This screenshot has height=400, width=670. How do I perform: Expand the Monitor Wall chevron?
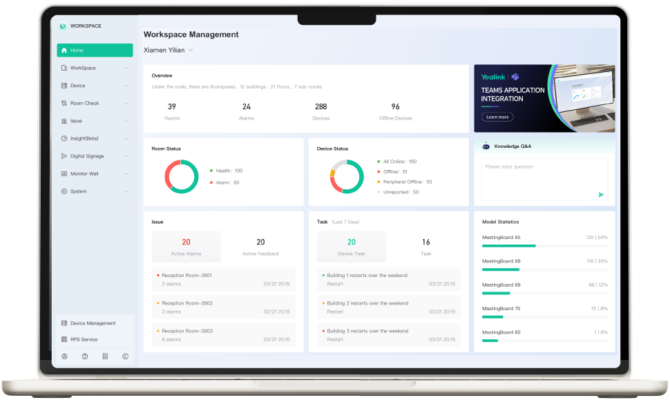tap(126, 174)
